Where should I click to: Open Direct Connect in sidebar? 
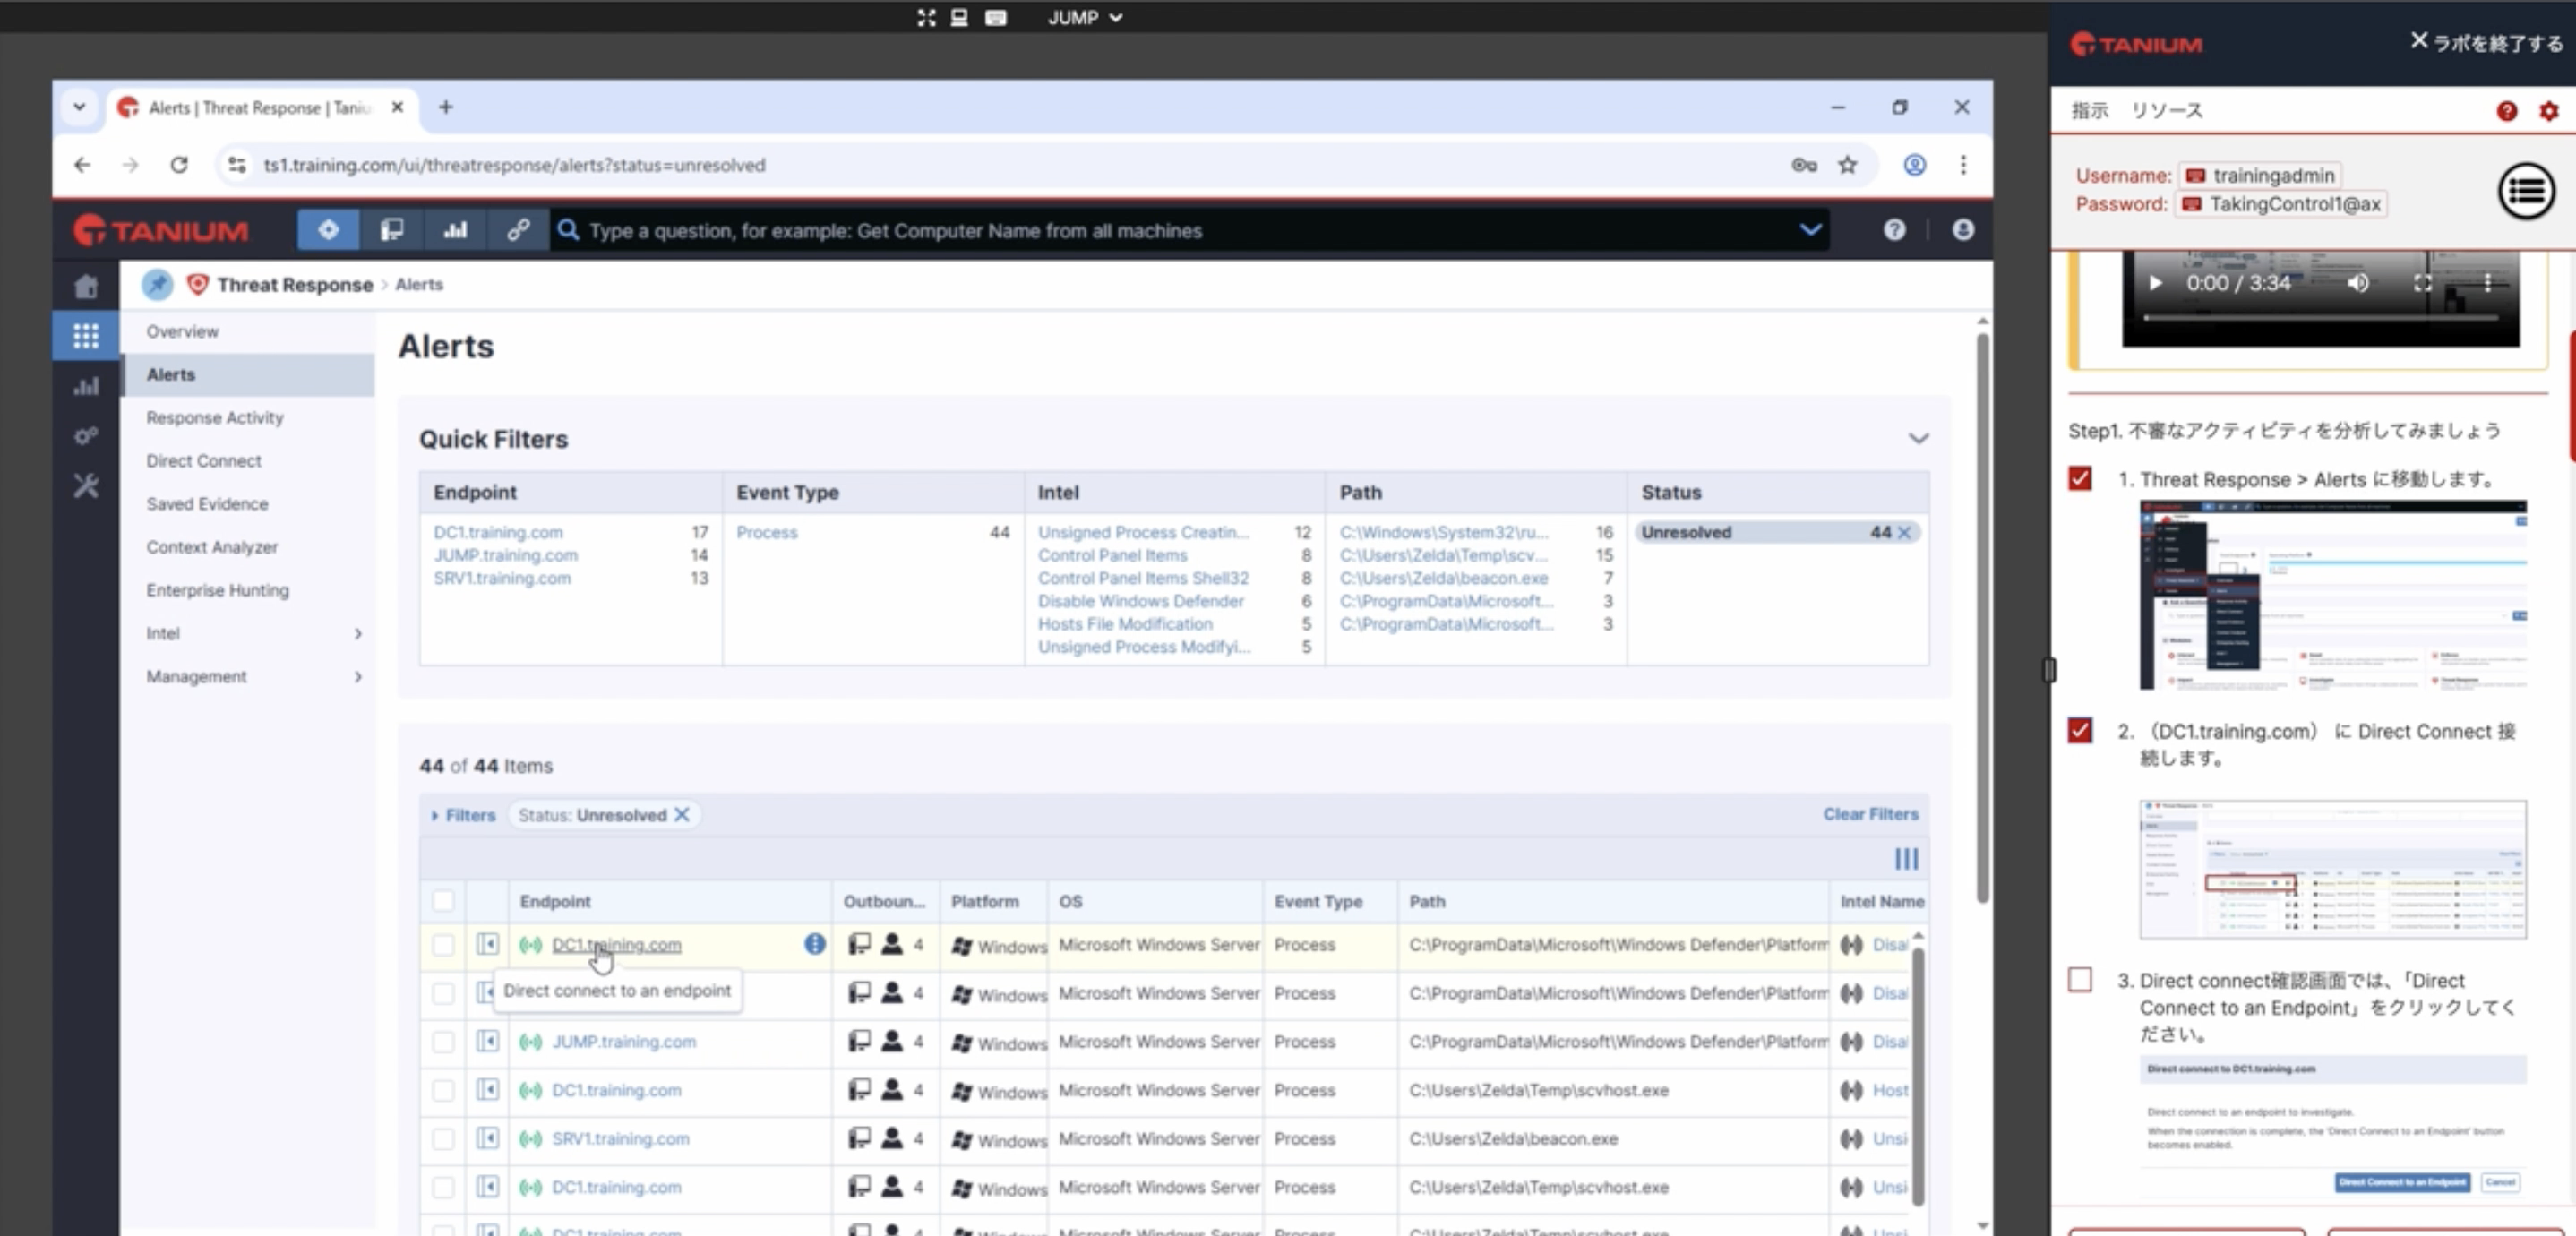204,461
